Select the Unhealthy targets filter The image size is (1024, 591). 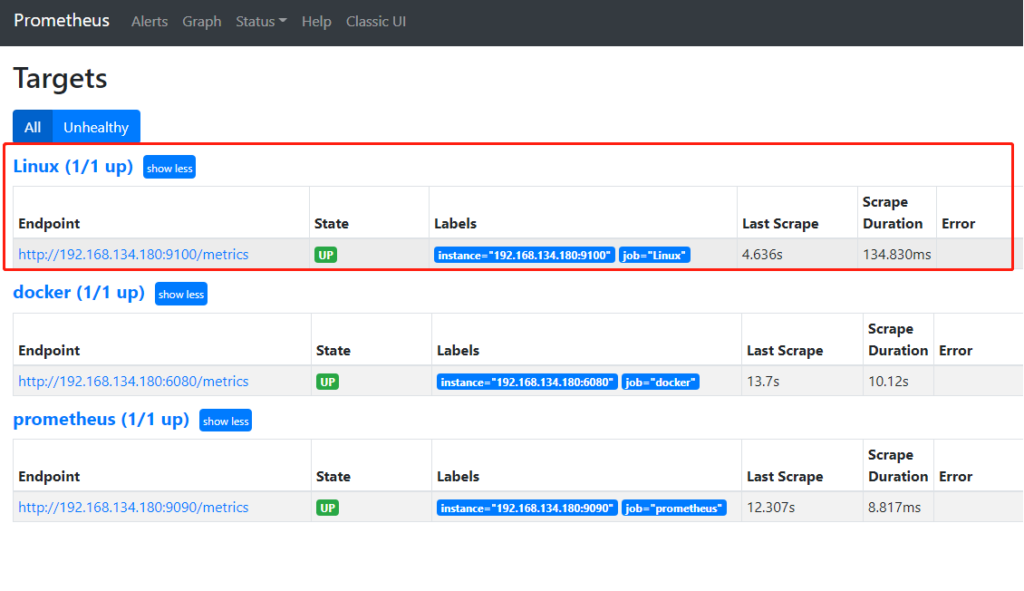(96, 127)
